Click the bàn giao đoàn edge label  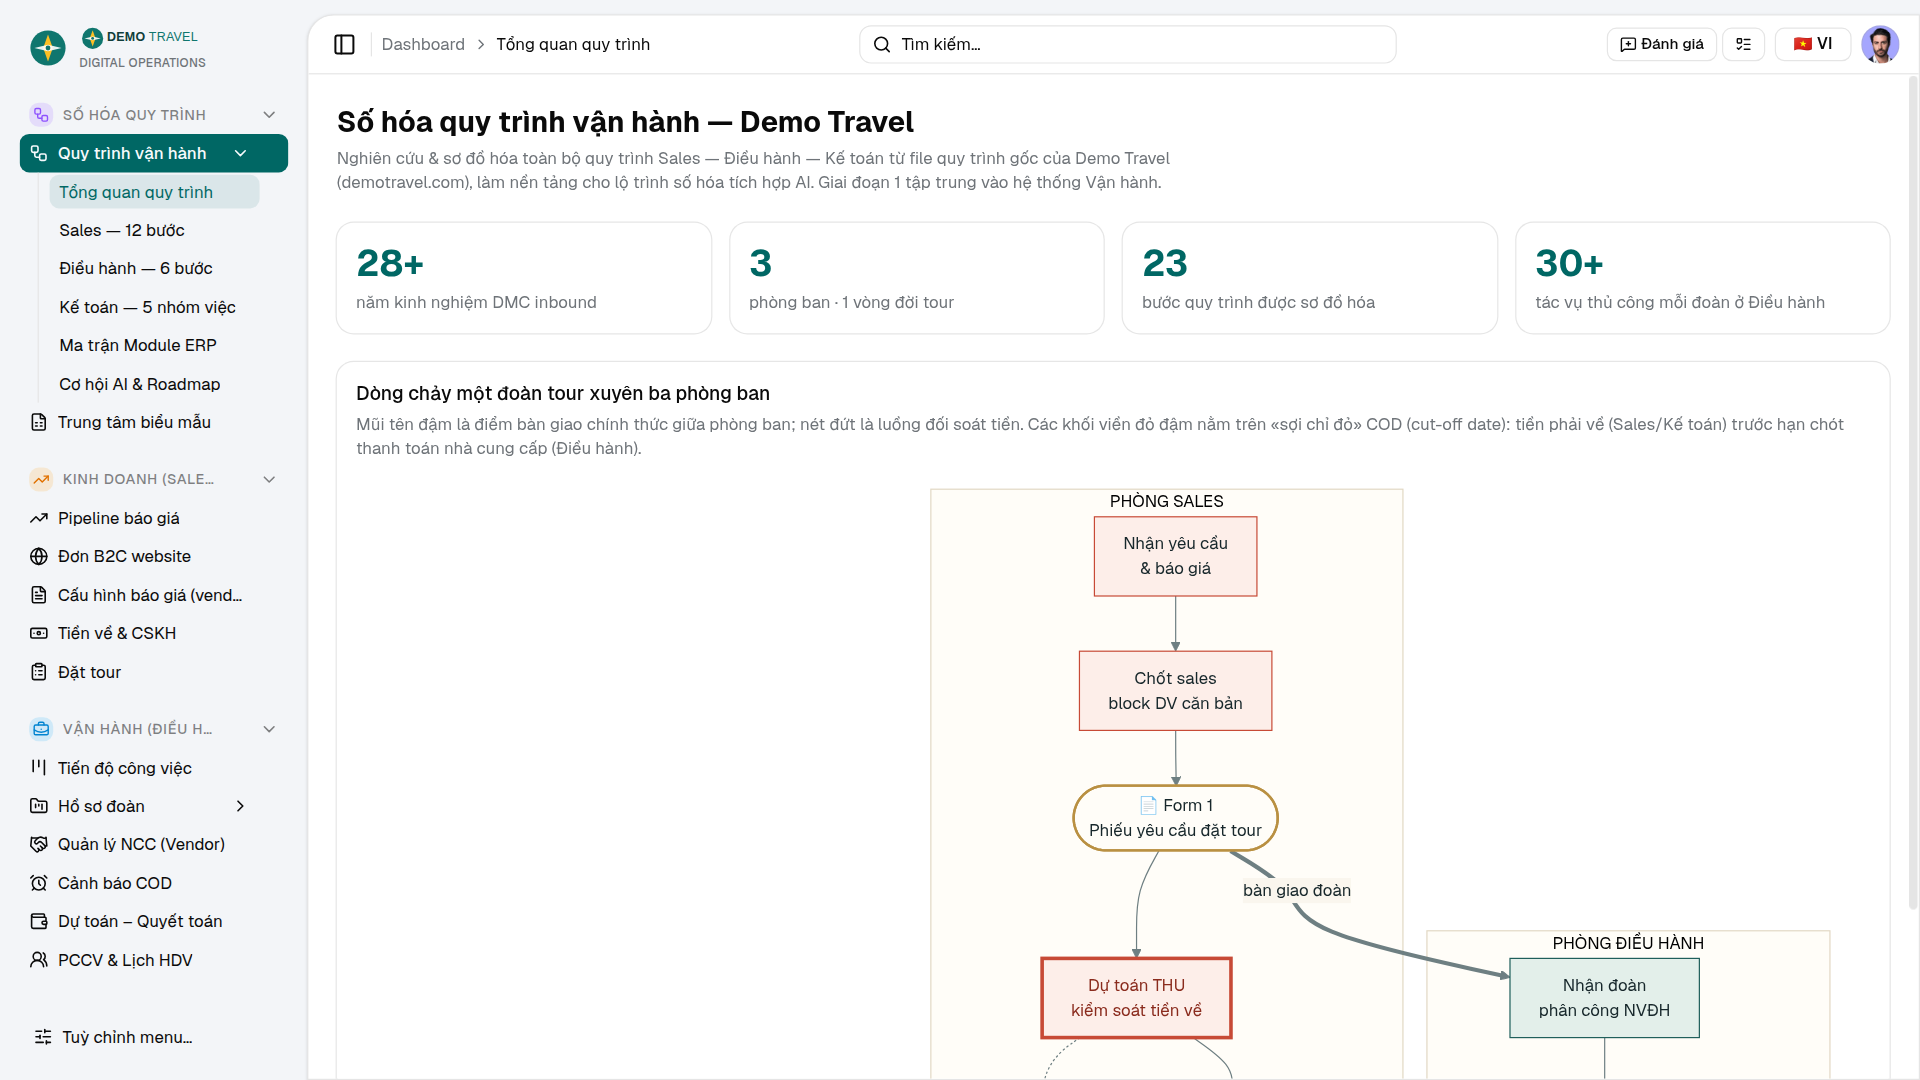point(1296,890)
